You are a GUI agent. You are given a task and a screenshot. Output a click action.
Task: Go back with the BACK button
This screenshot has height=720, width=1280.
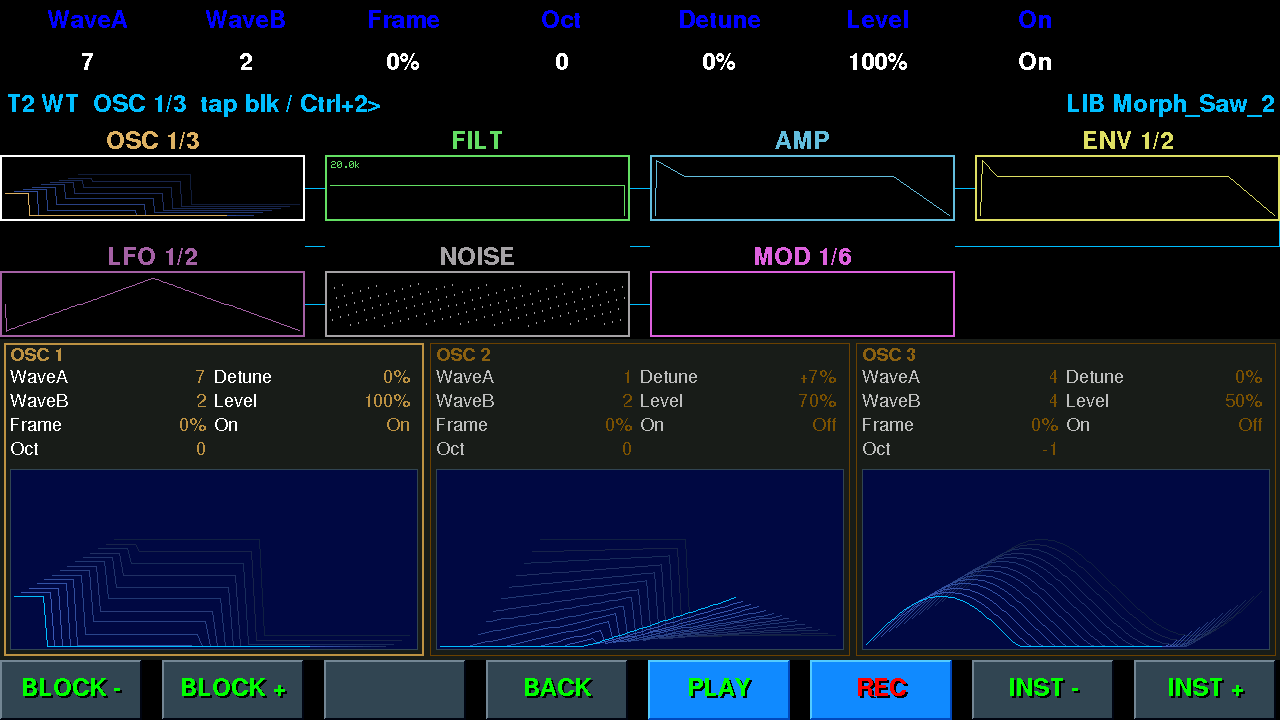click(x=557, y=689)
